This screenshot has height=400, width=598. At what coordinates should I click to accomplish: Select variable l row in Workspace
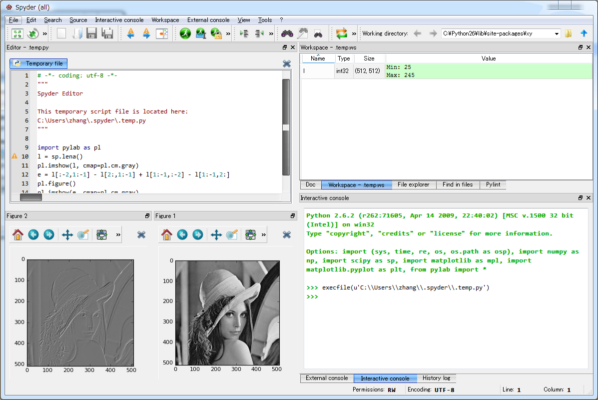pos(446,71)
